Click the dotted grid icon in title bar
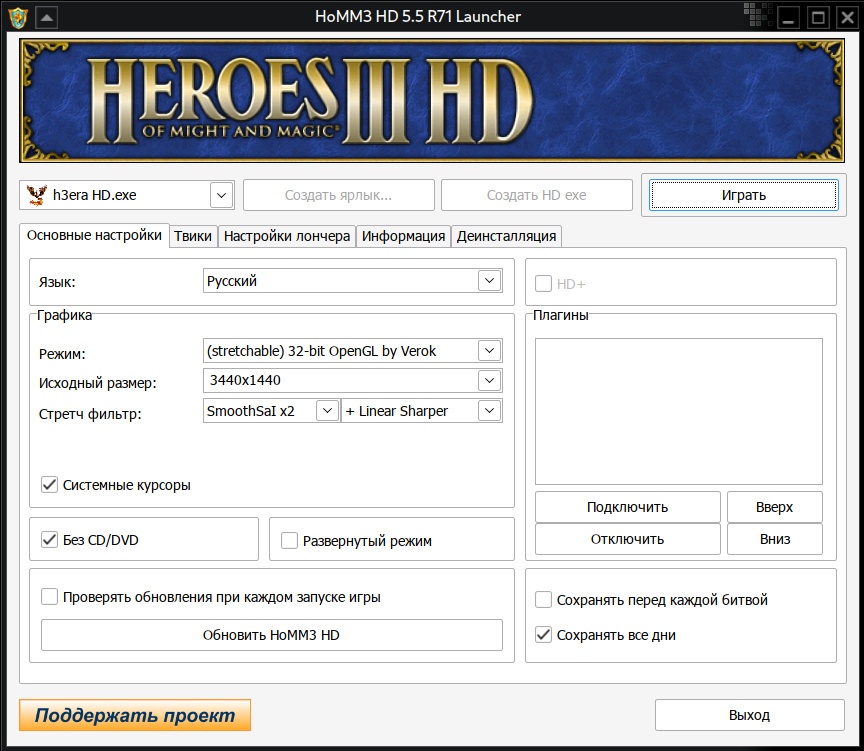The image size is (864, 751). (757, 15)
